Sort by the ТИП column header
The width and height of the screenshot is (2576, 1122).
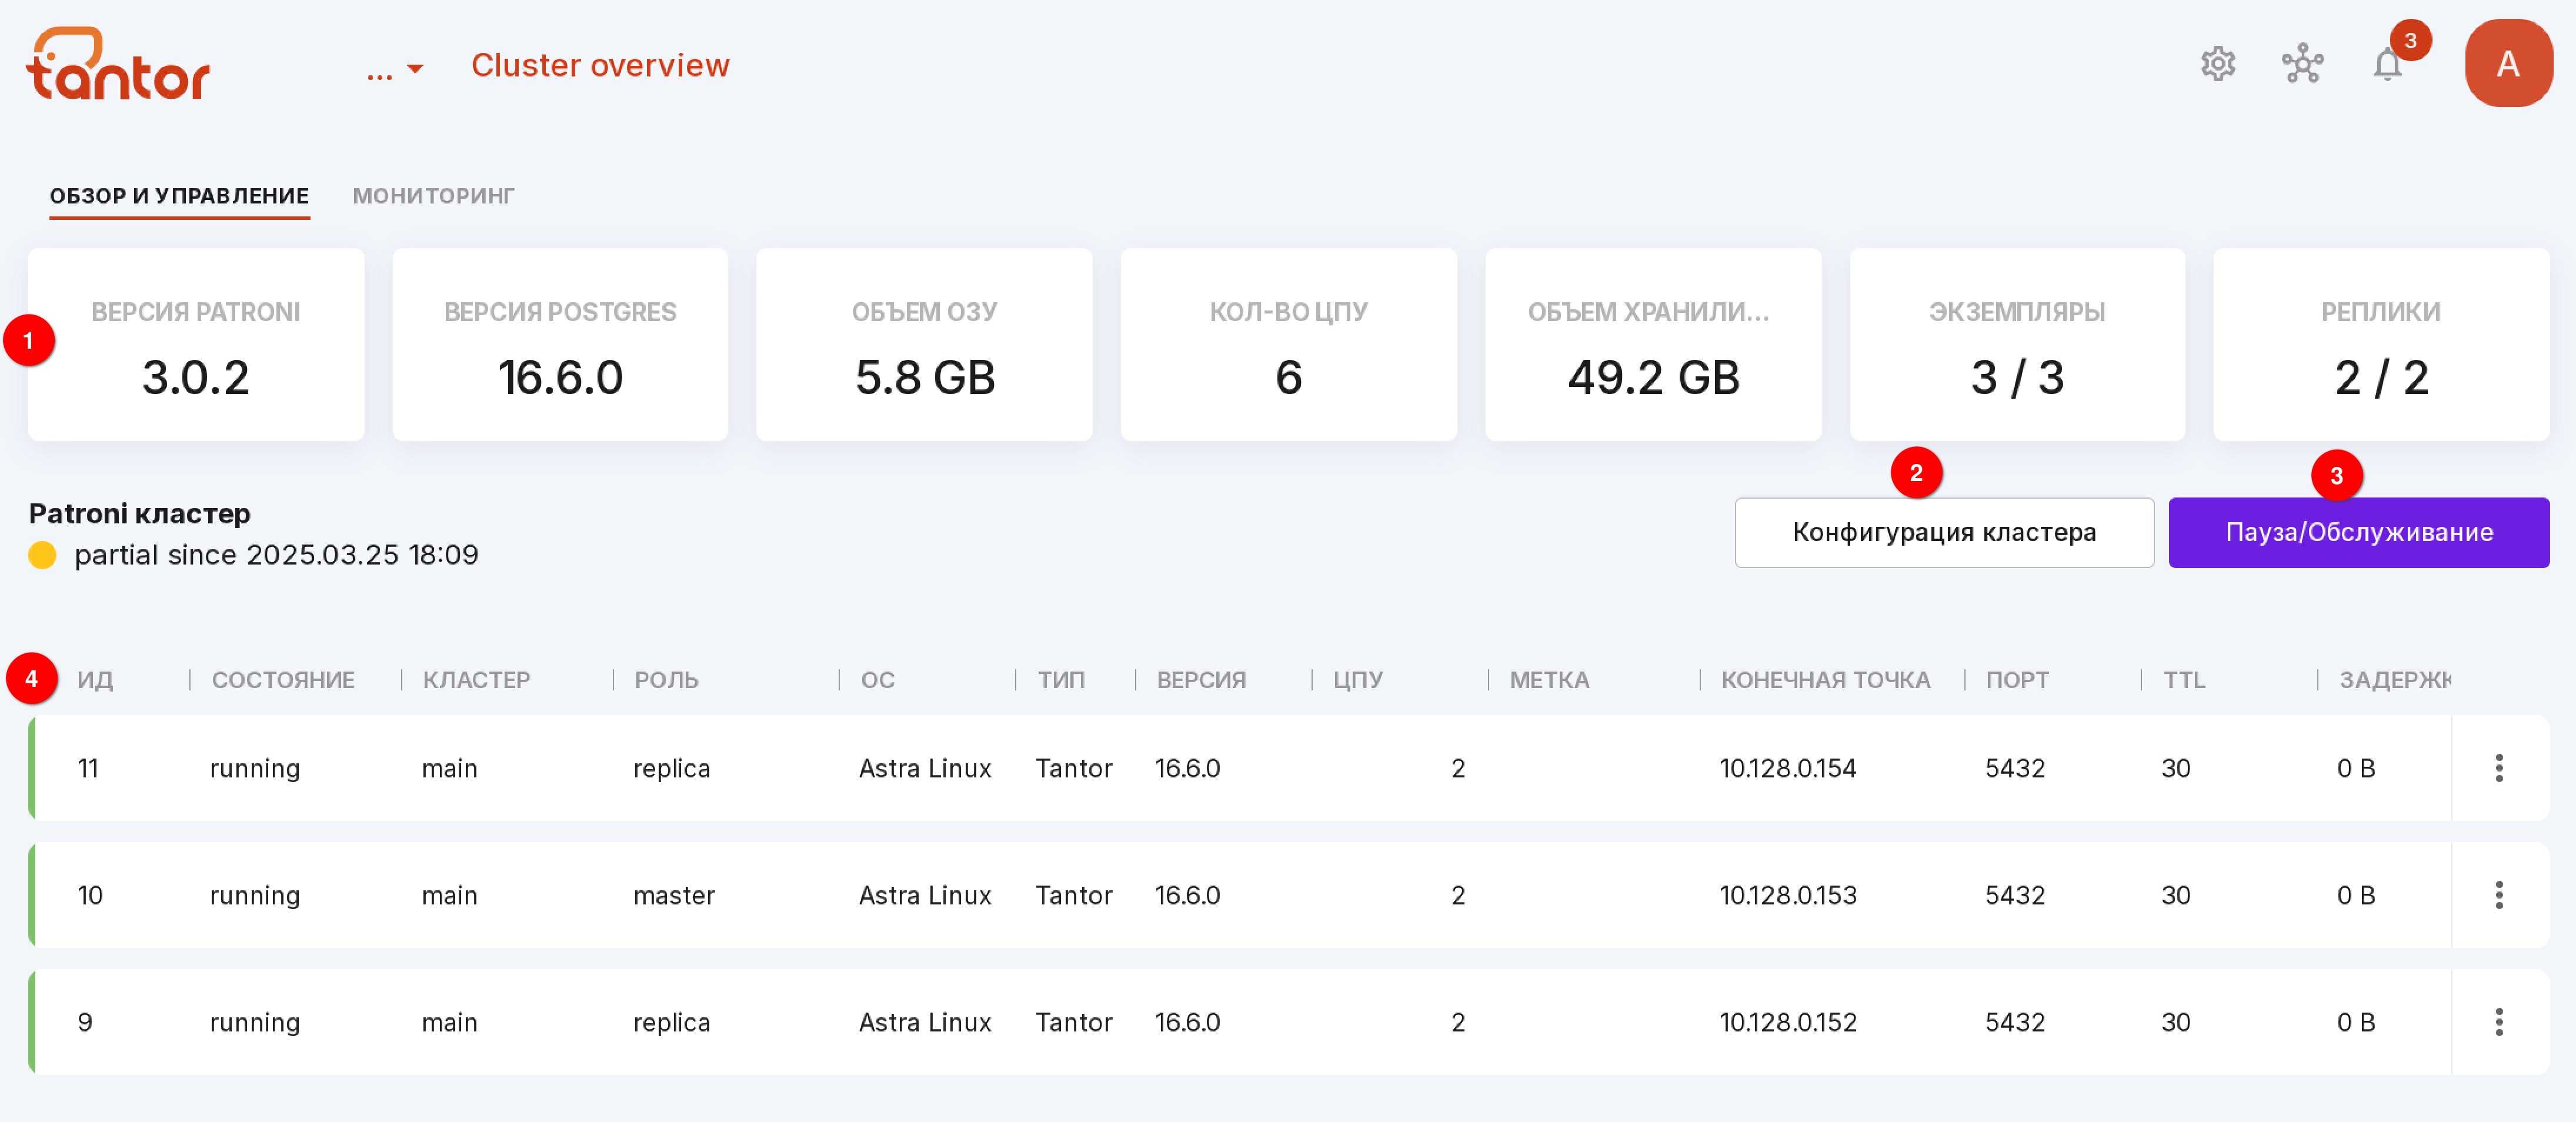pyautogui.click(x=1061, y=680)
